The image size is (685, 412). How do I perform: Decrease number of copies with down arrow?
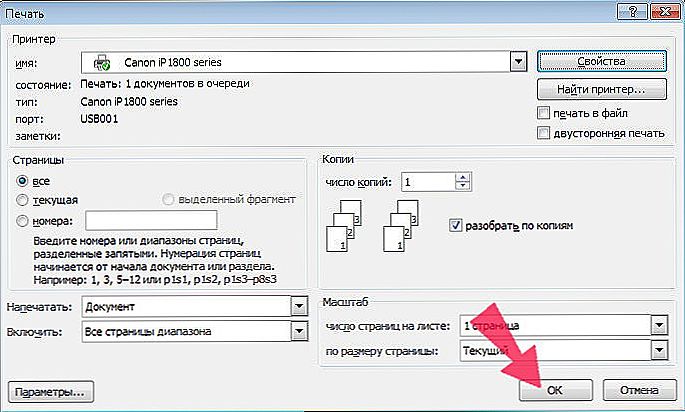pyautogui.click(x=463, y=186)
